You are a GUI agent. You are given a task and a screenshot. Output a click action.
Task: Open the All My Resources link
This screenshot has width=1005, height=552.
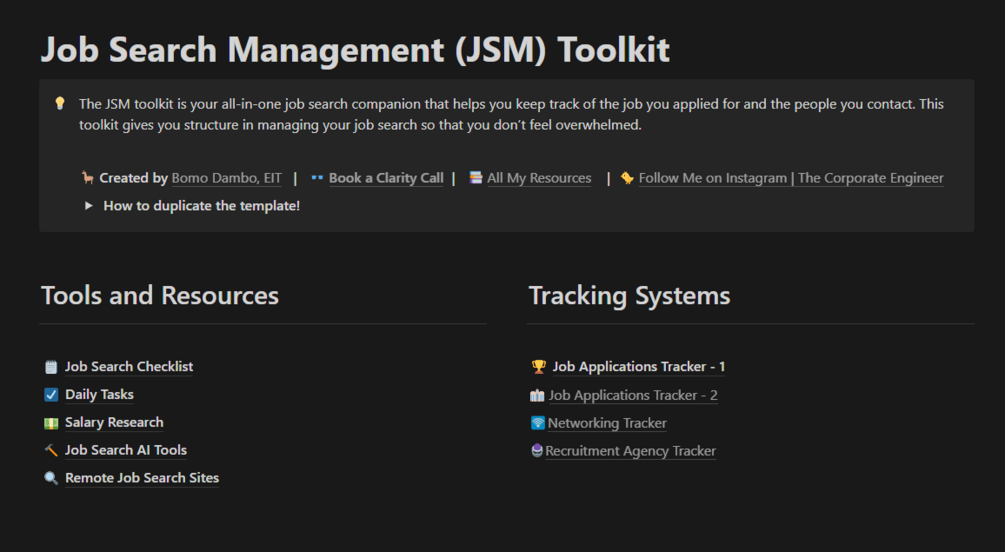coord(539,178)
